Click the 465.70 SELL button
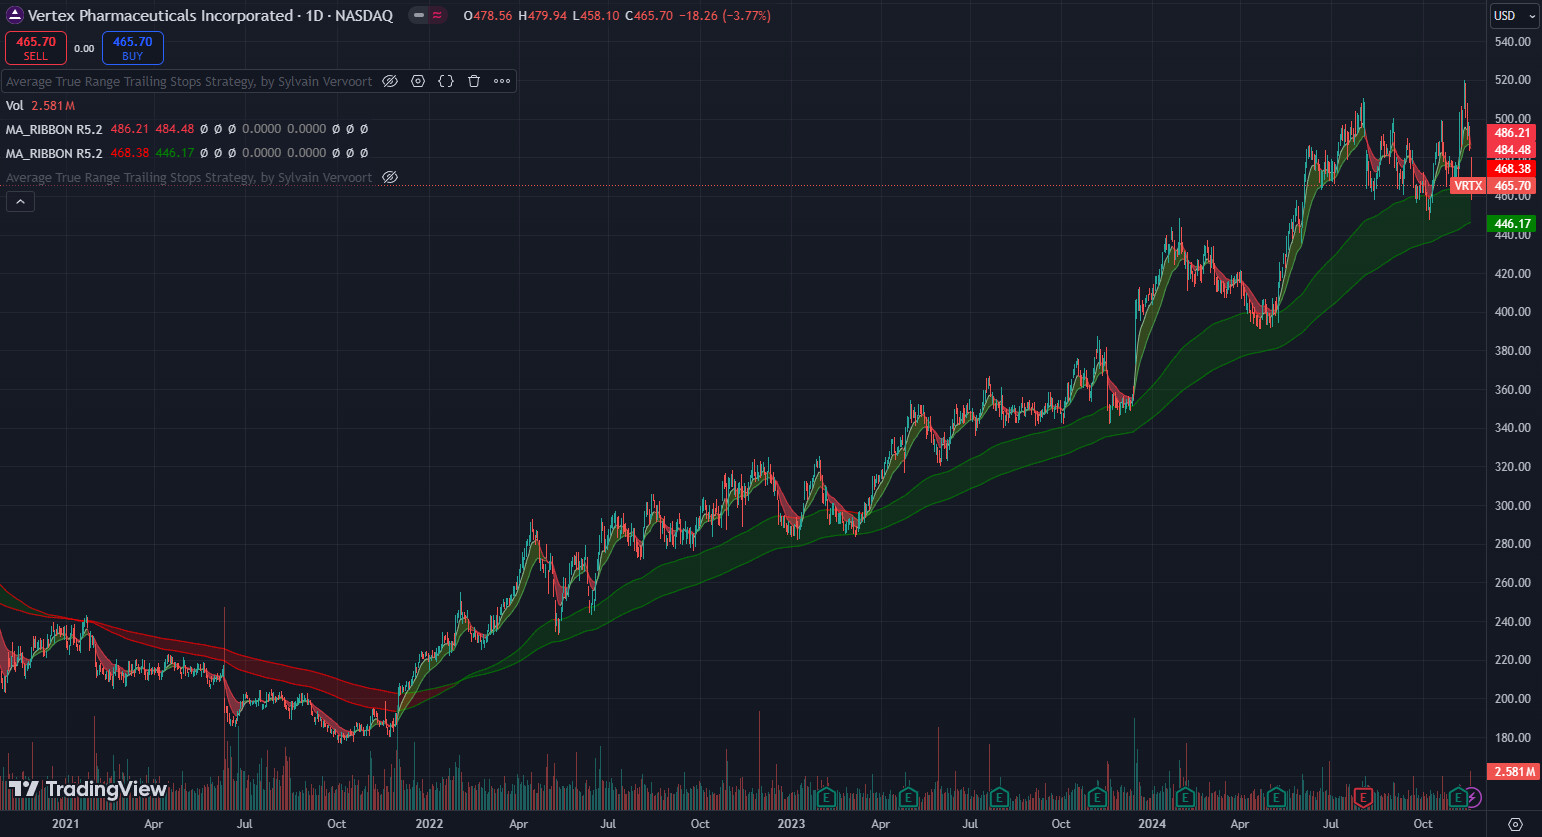 36,48
